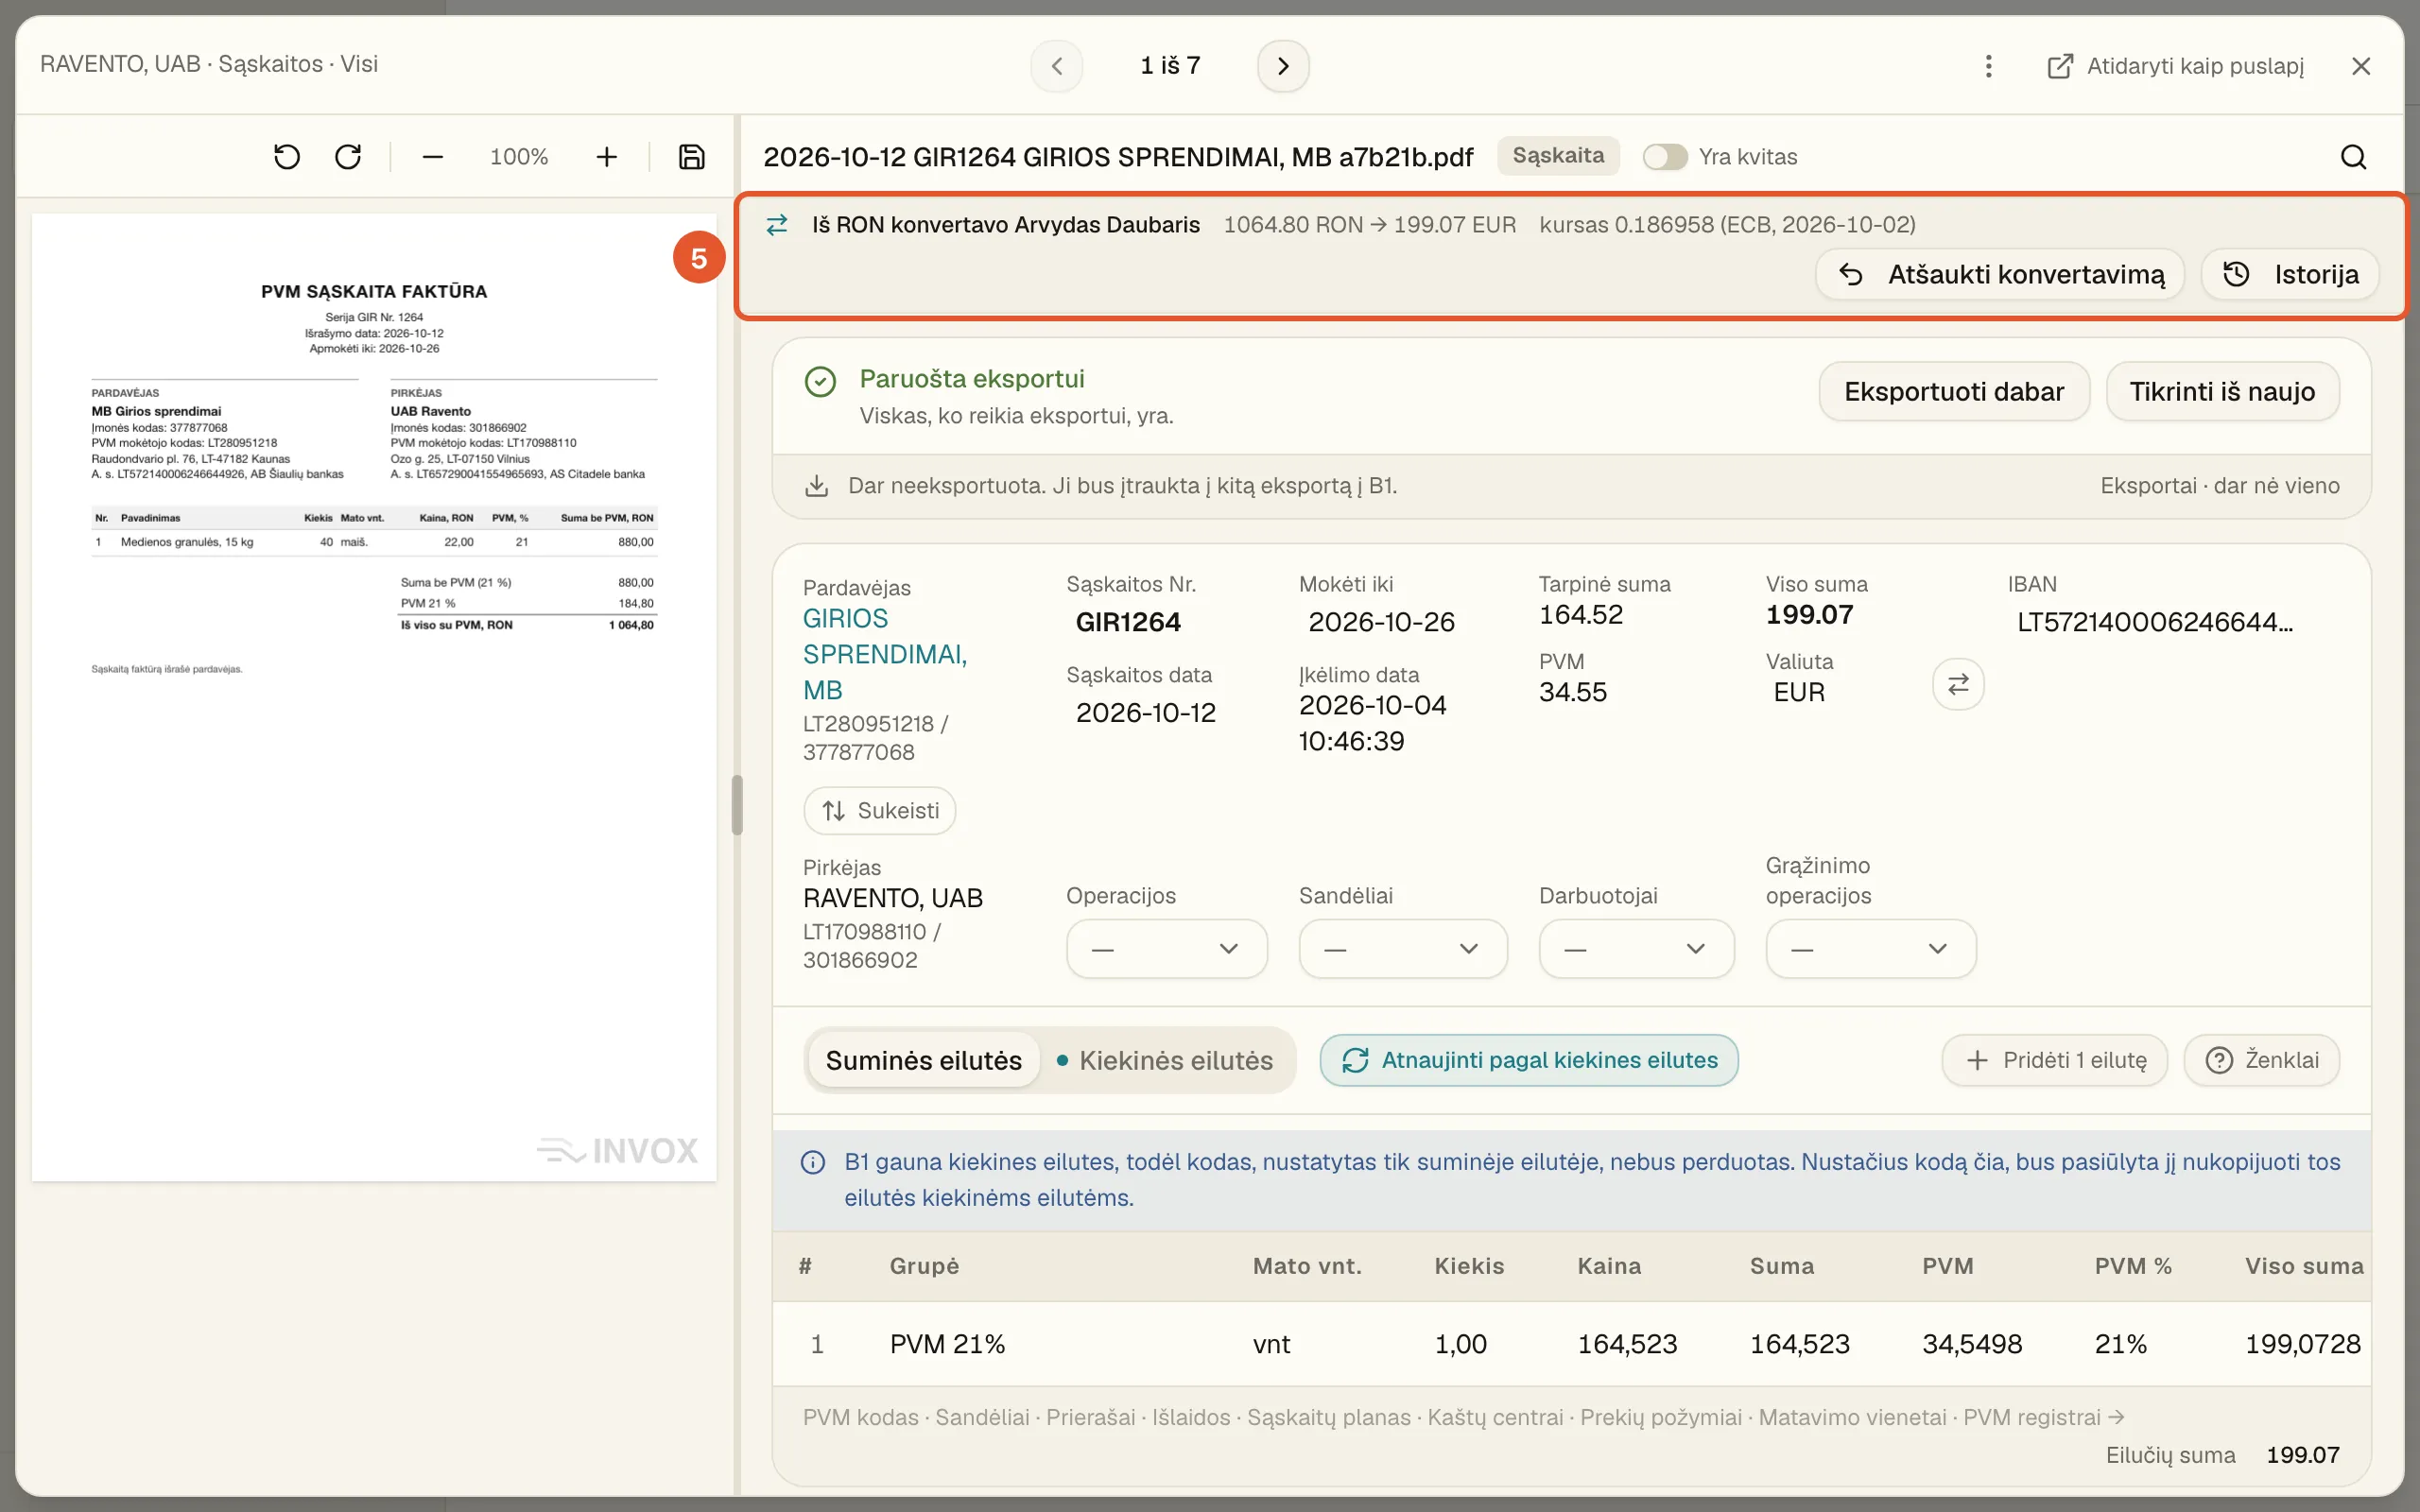2420x1512 pixels.
Task: Switch to the Suminės eilutės tab
Action: coord(923,1060)
